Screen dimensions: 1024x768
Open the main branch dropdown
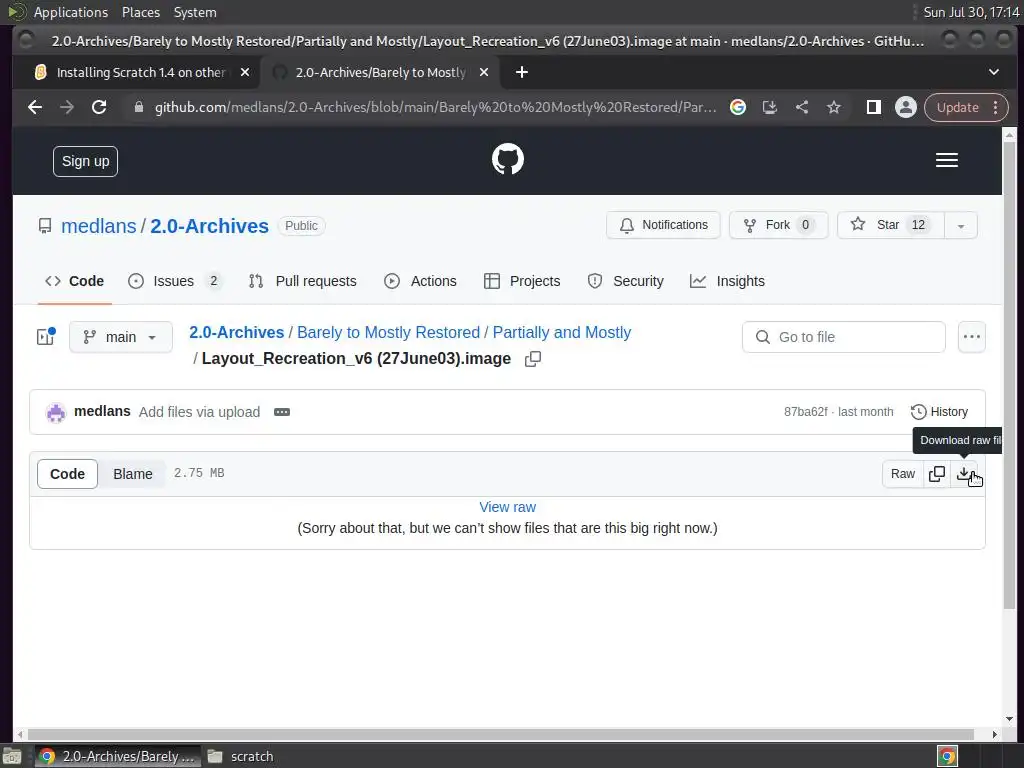click(x=121, y=337)
